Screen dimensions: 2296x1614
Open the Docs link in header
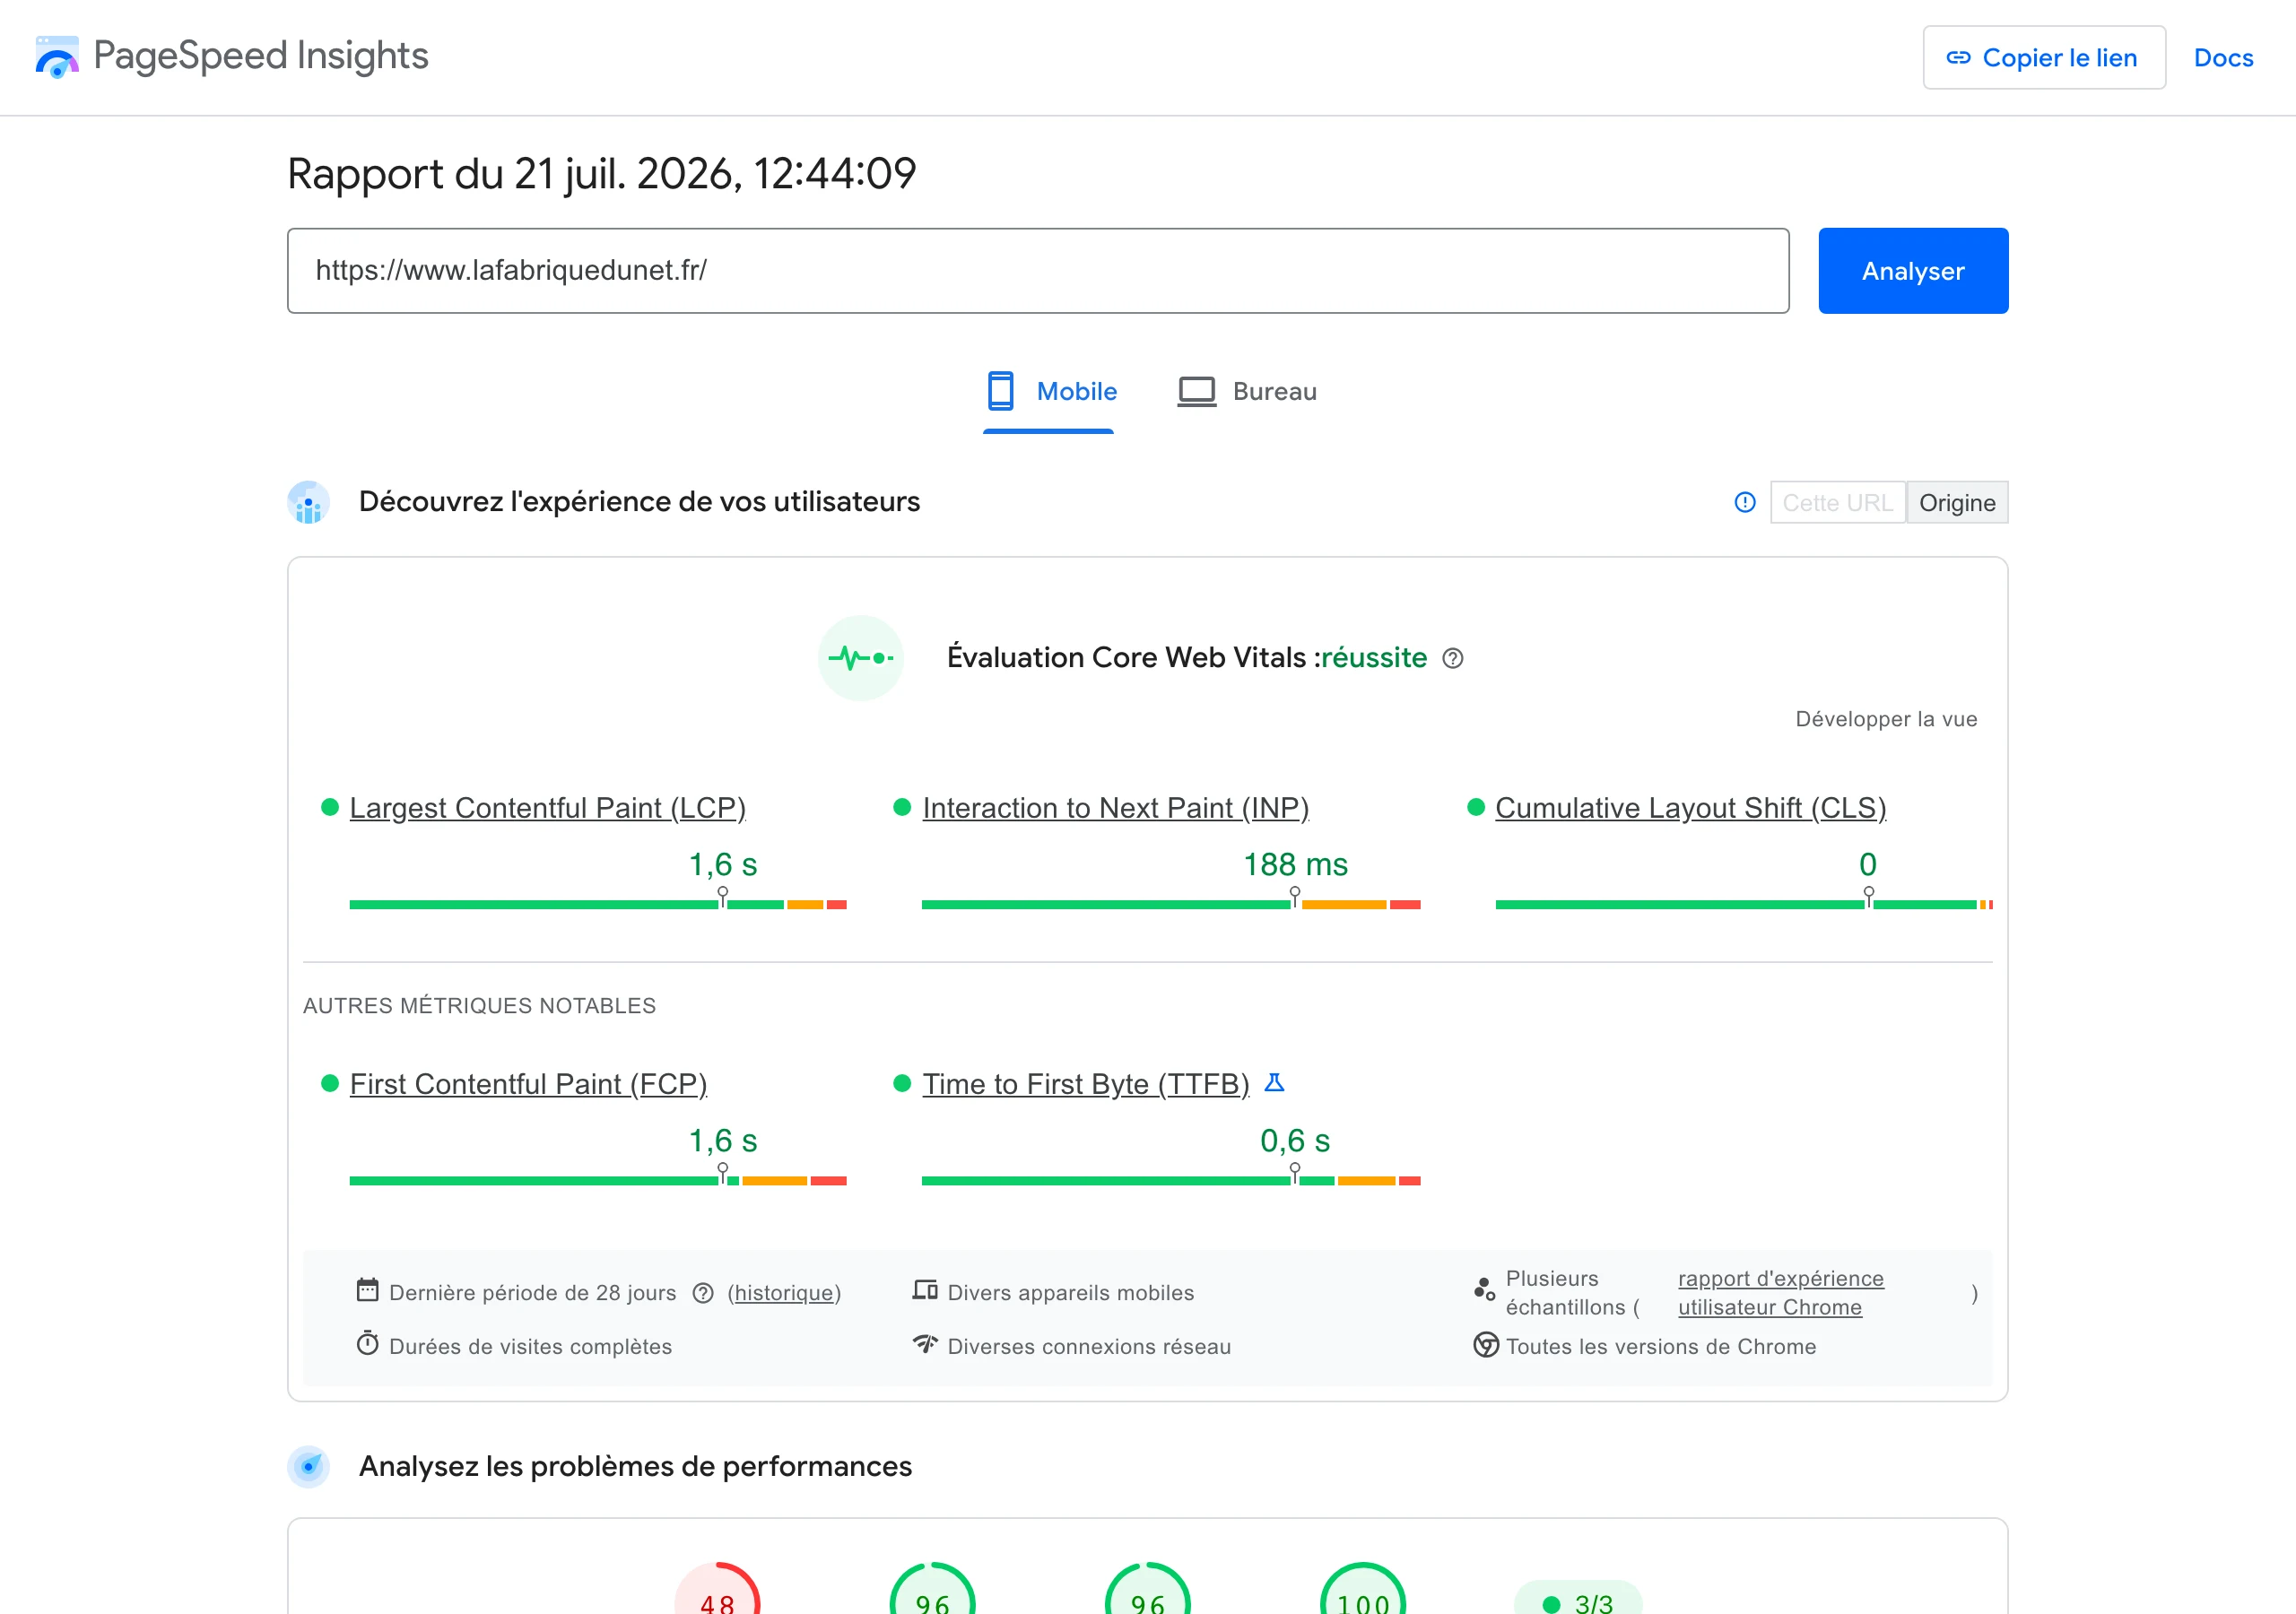click(x=2223, y=58)
